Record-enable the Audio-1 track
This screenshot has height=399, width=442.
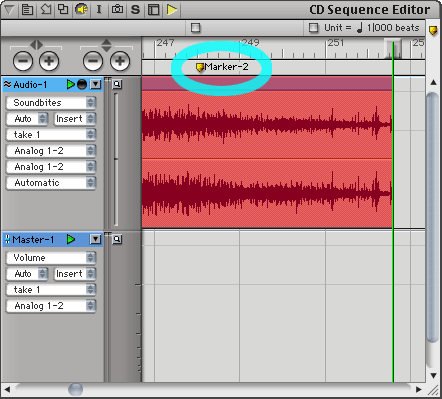pyautogui.click(x=82, y=85)
